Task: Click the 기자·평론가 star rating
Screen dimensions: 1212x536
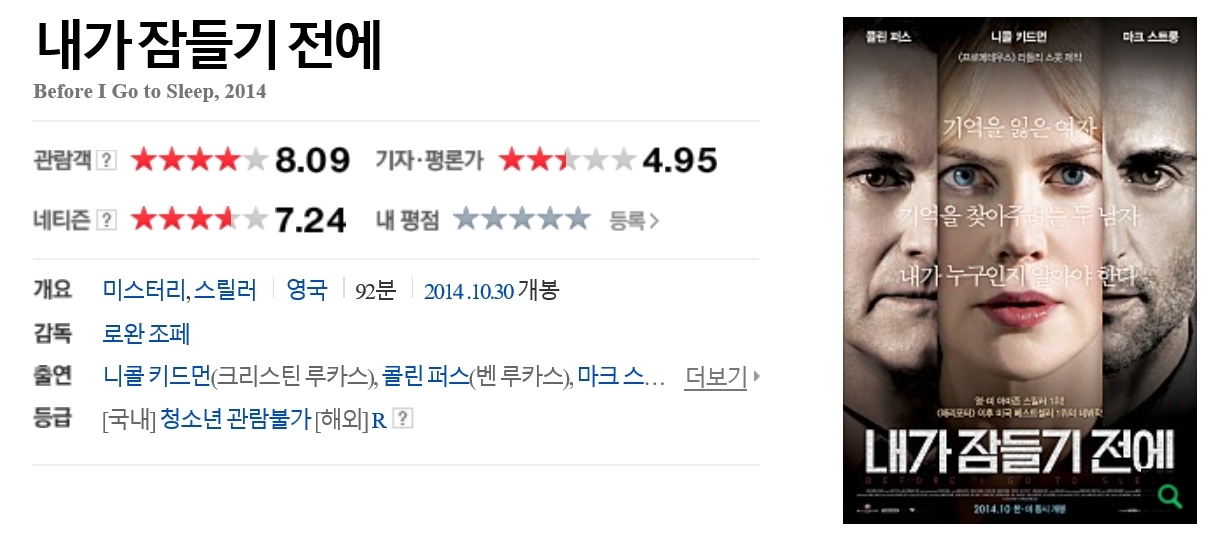Action: click(x=567, y=160)
